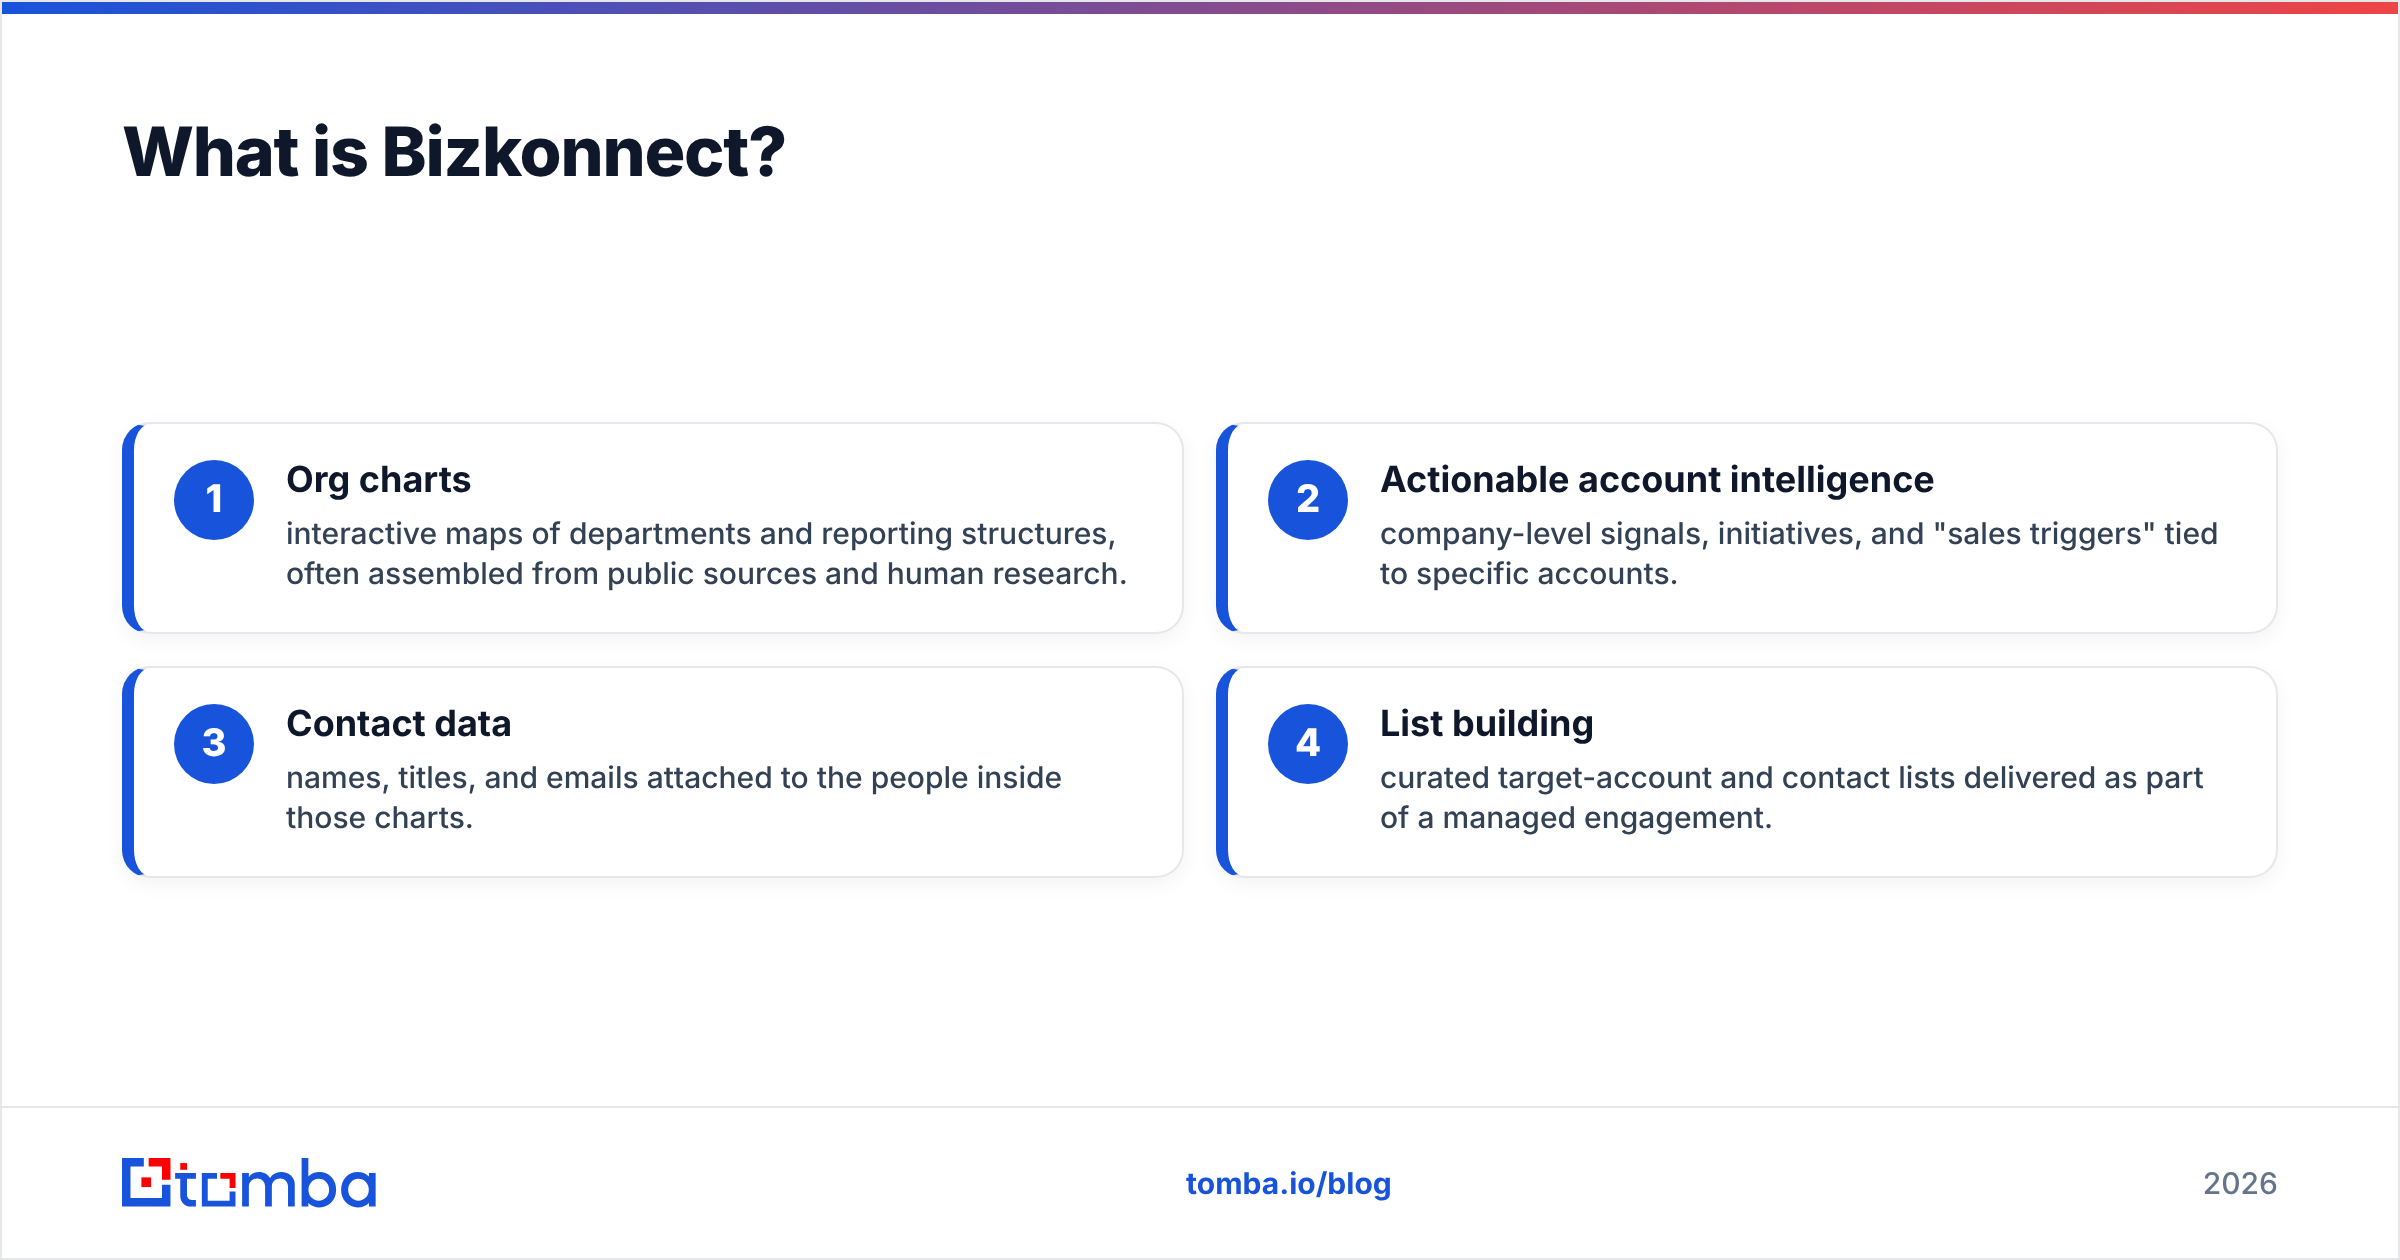Click description starting 'company-level signals, initiatives'
This screenshot has height=1260, width=2400.
point(1799,554)
